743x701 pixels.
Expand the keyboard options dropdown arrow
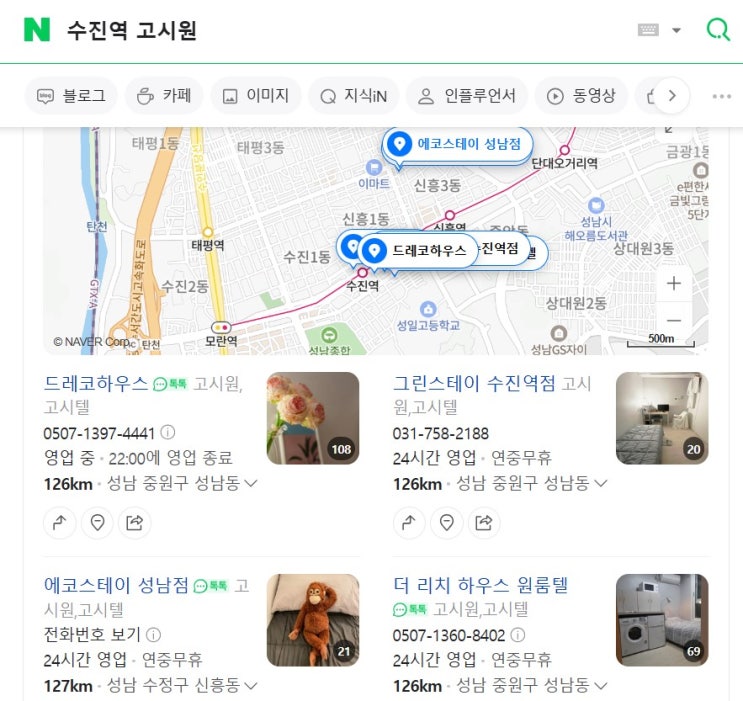pyautogui.click(x=676, y=30)
